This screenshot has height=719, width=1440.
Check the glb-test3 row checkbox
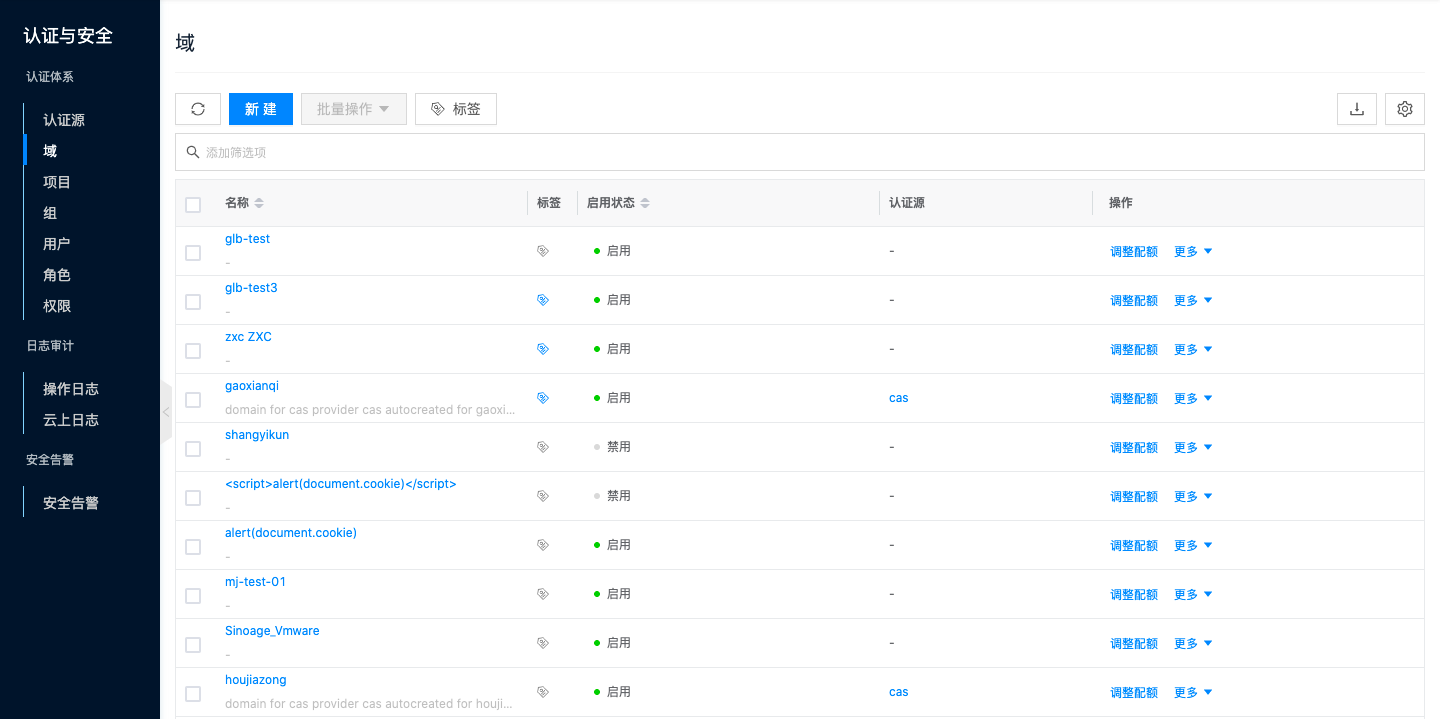[x=193, y=302]
